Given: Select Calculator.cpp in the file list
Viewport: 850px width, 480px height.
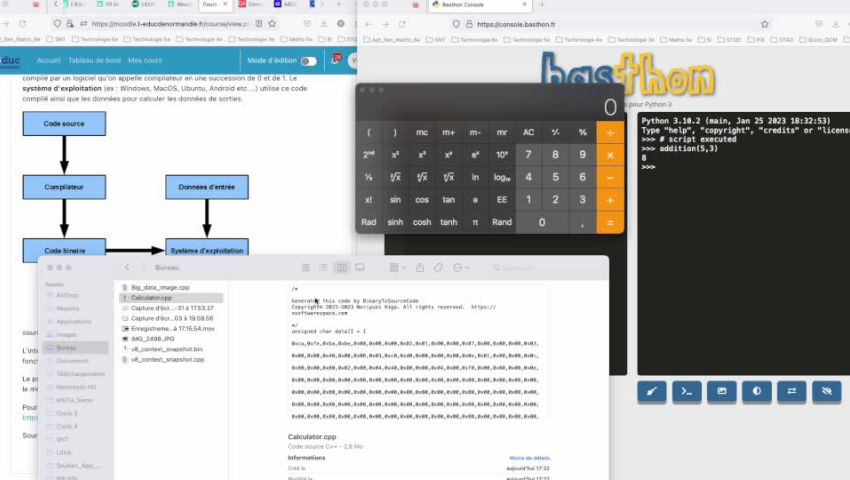Looking at the screenshot, I should click(x=152, y=298).
